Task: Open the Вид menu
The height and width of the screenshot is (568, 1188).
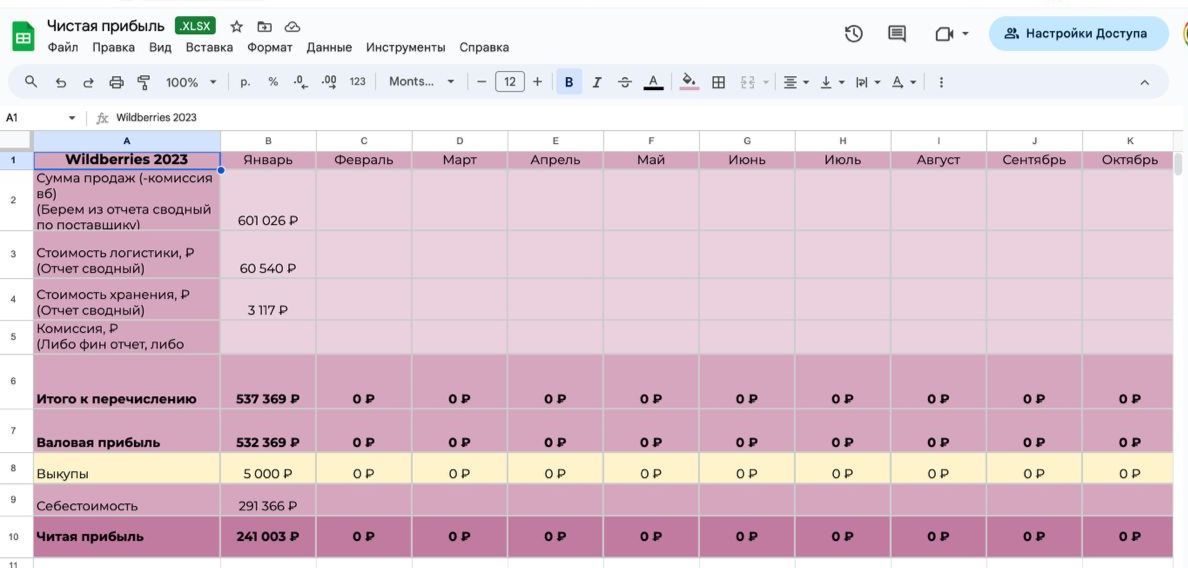Action: point(160,47)
